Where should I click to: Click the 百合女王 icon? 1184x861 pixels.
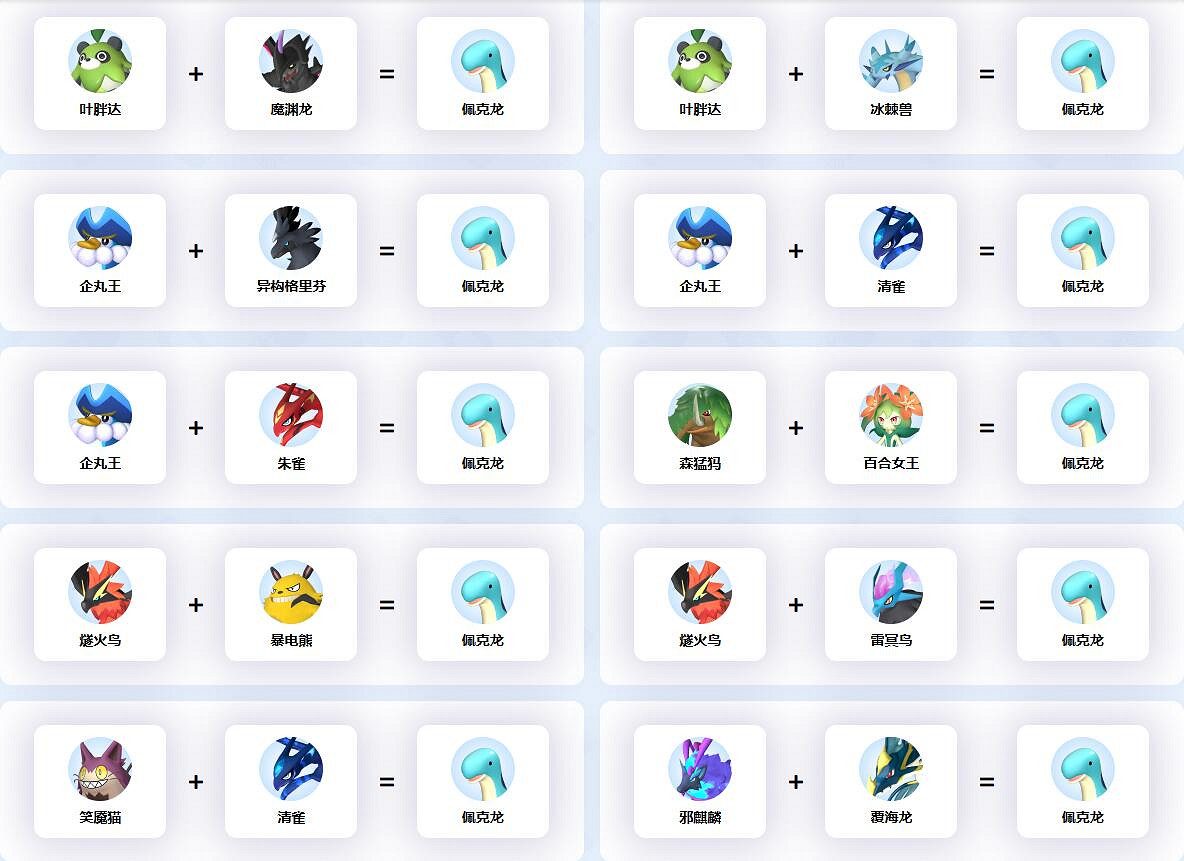tap(891, 415)
